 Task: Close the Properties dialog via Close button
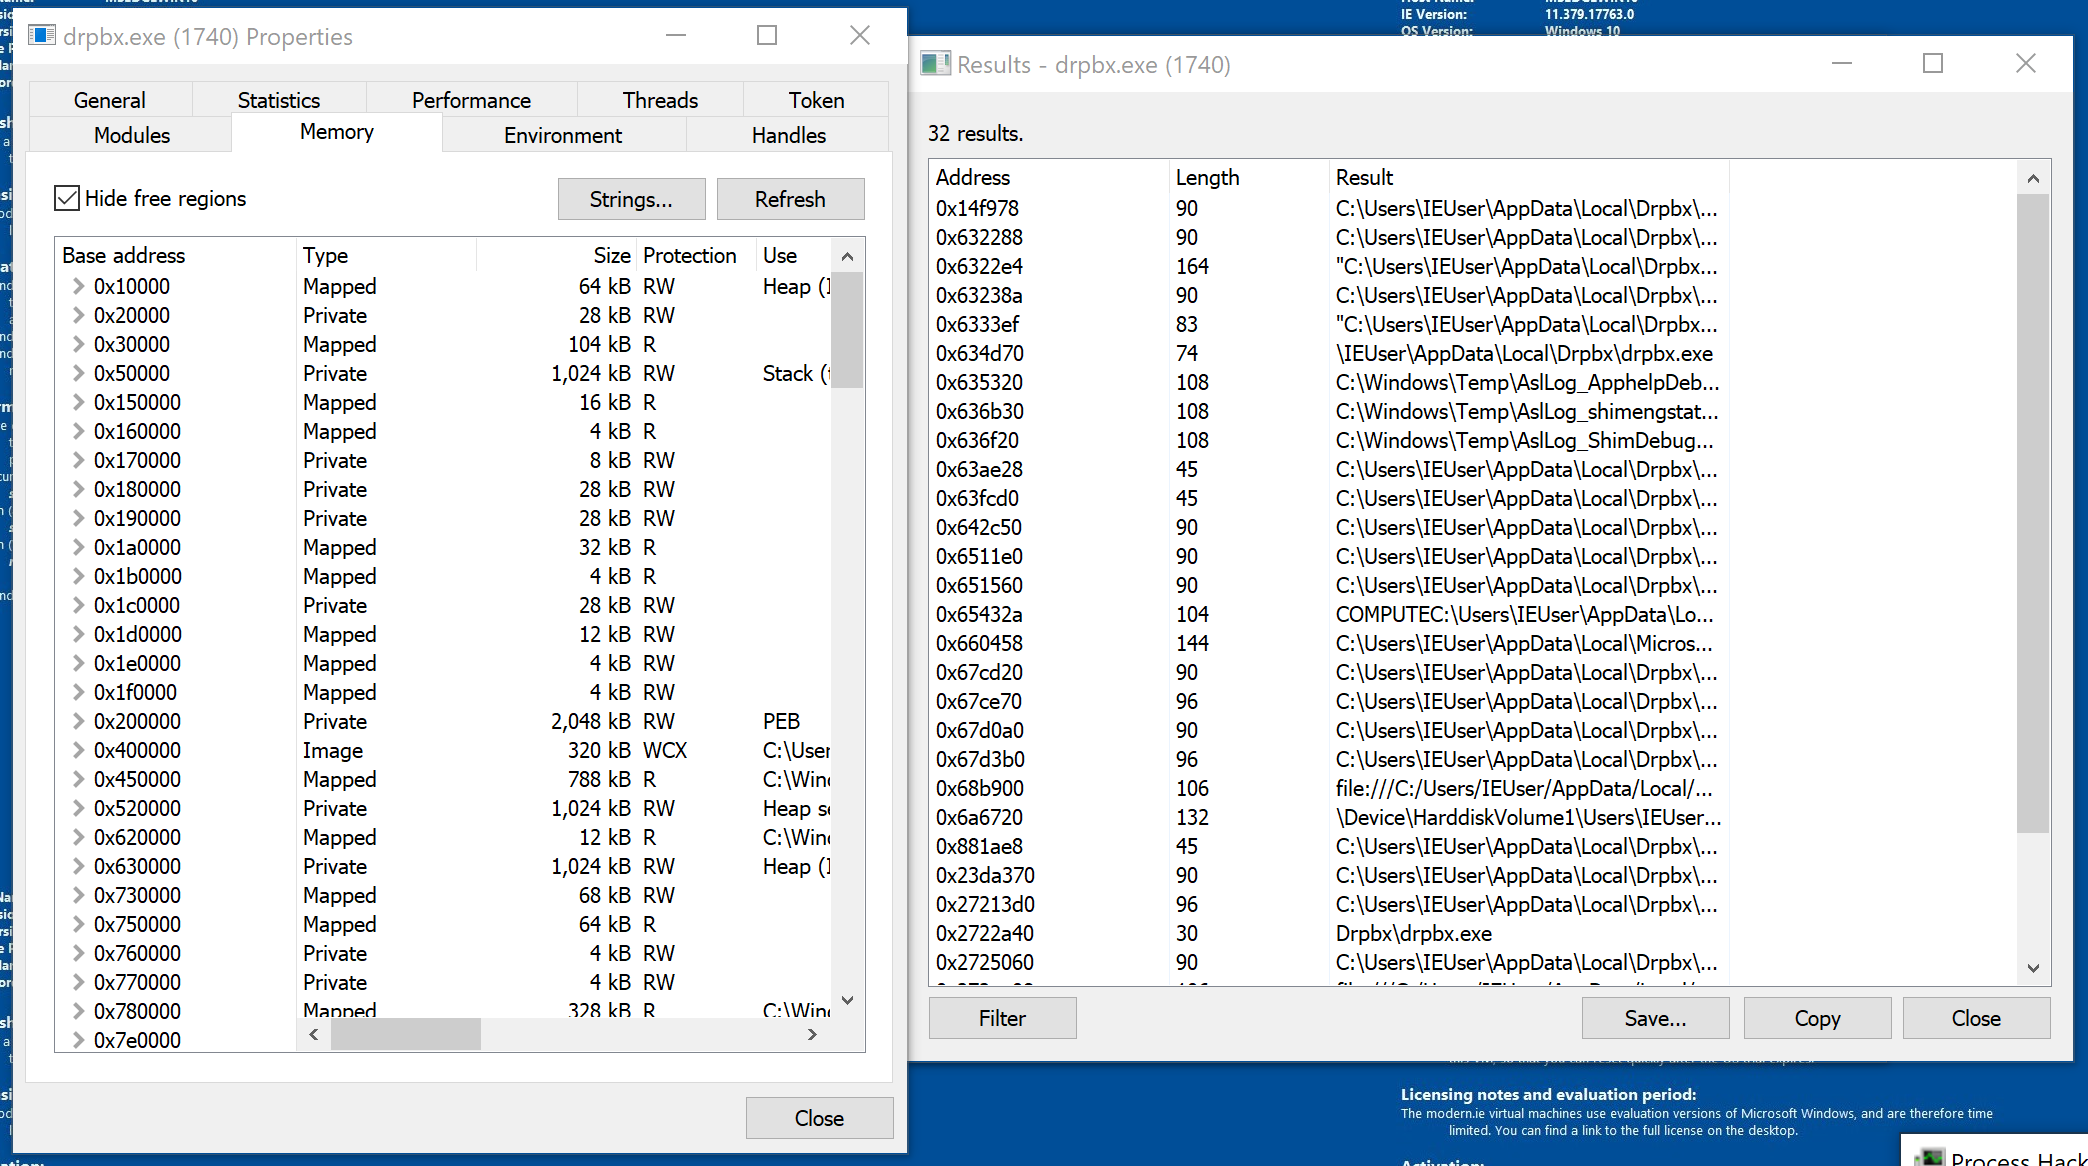coord(819,1118)
